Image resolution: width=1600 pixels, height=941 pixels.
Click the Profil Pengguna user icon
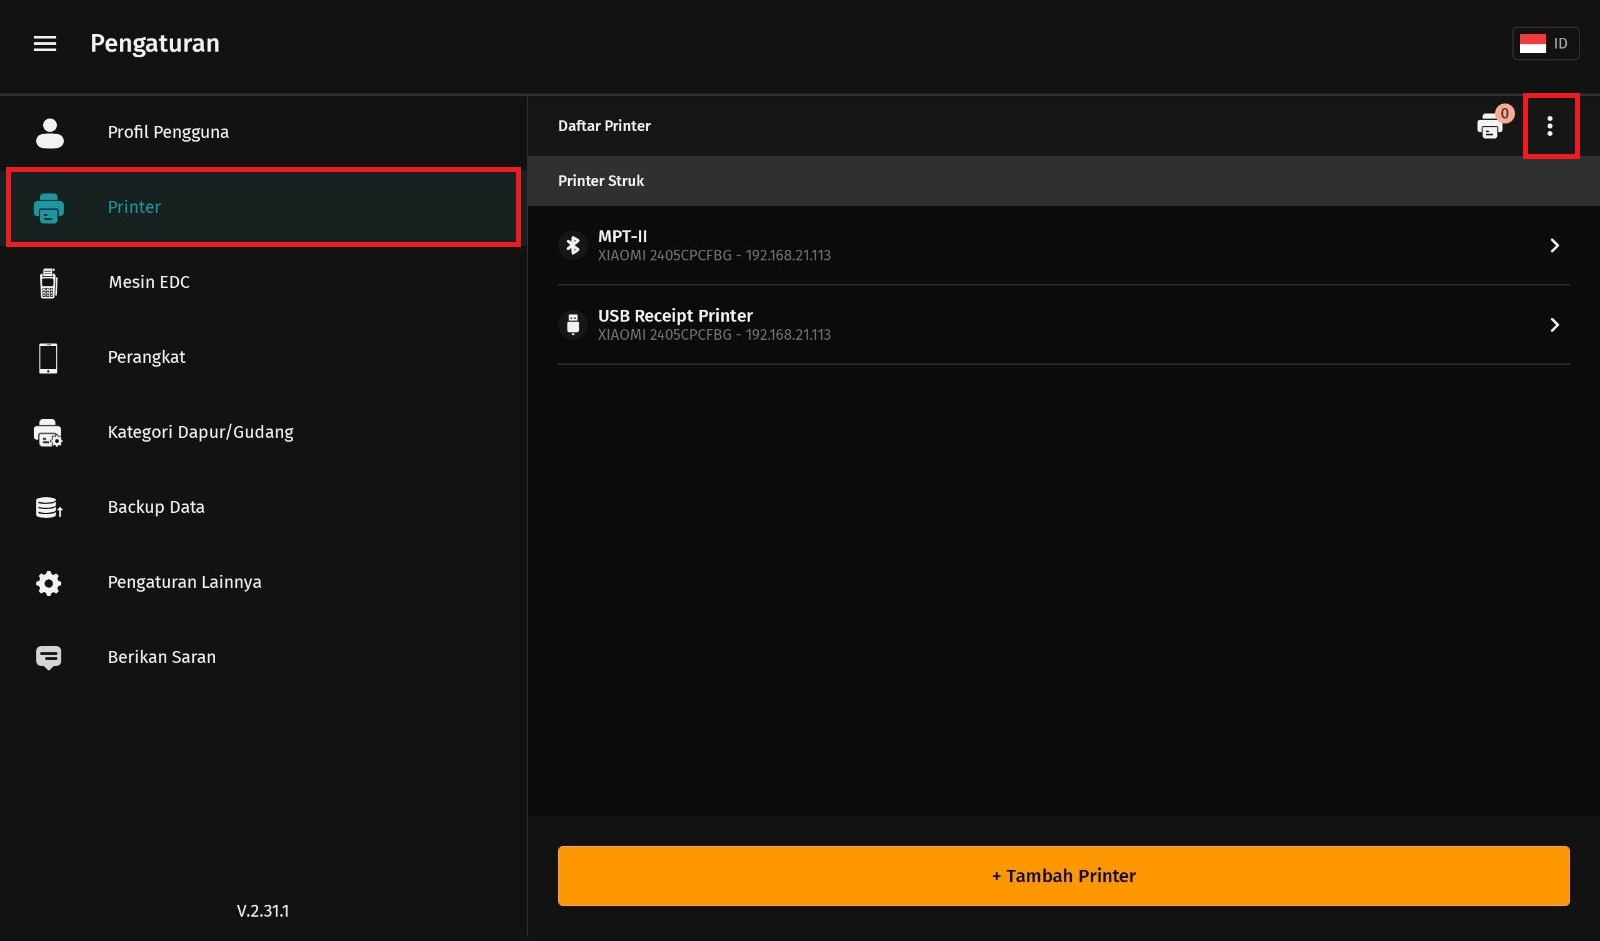tap(49, 132)
